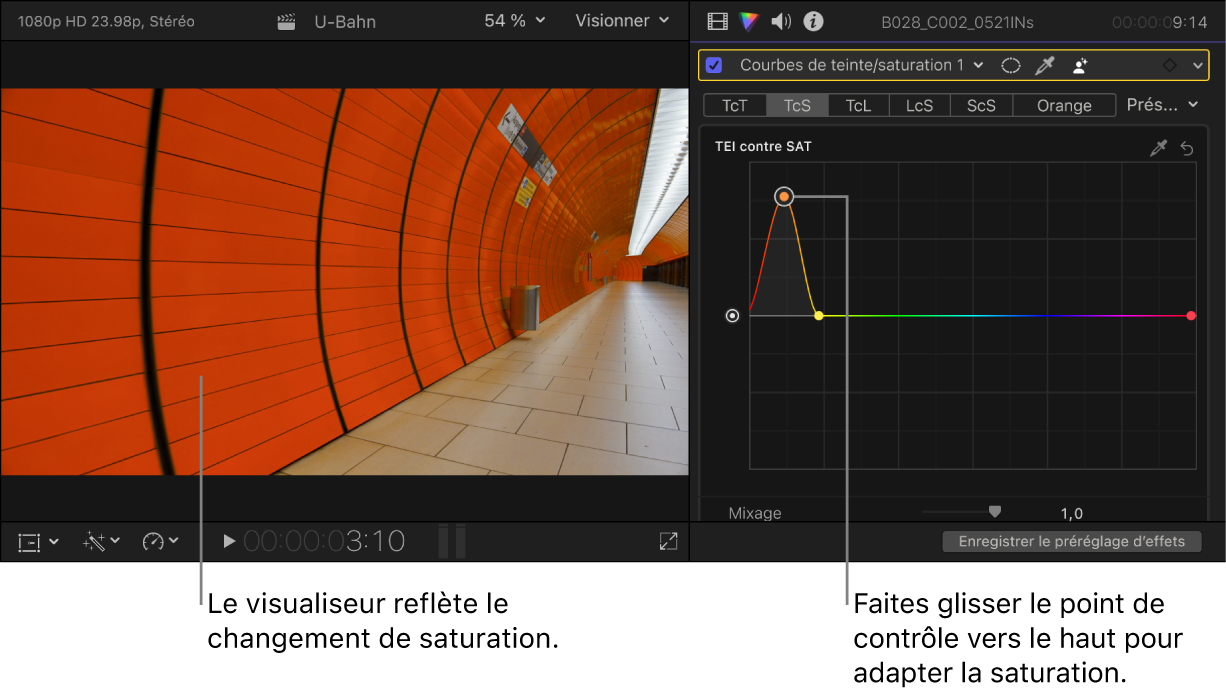Image resolution: width=1226 pixels, height=692 pixels.
Task: Click Enregistrer le préréglage d'effets button
Action: 1071,541
